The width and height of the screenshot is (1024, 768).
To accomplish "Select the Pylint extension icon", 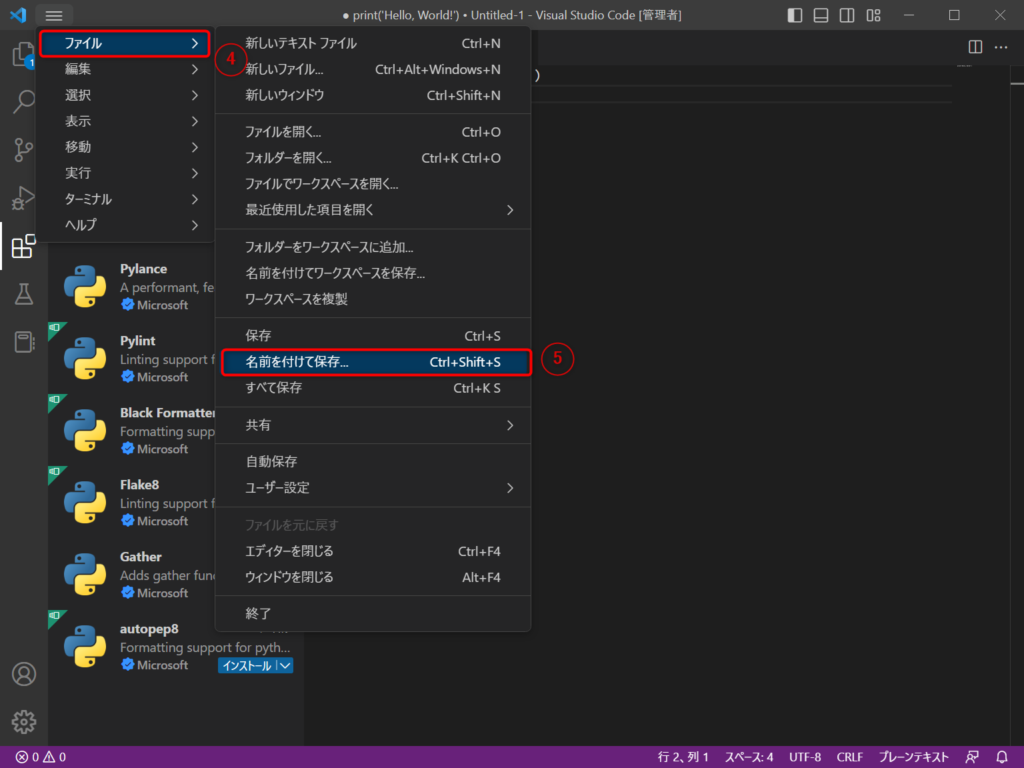I will tap(85, 358).
